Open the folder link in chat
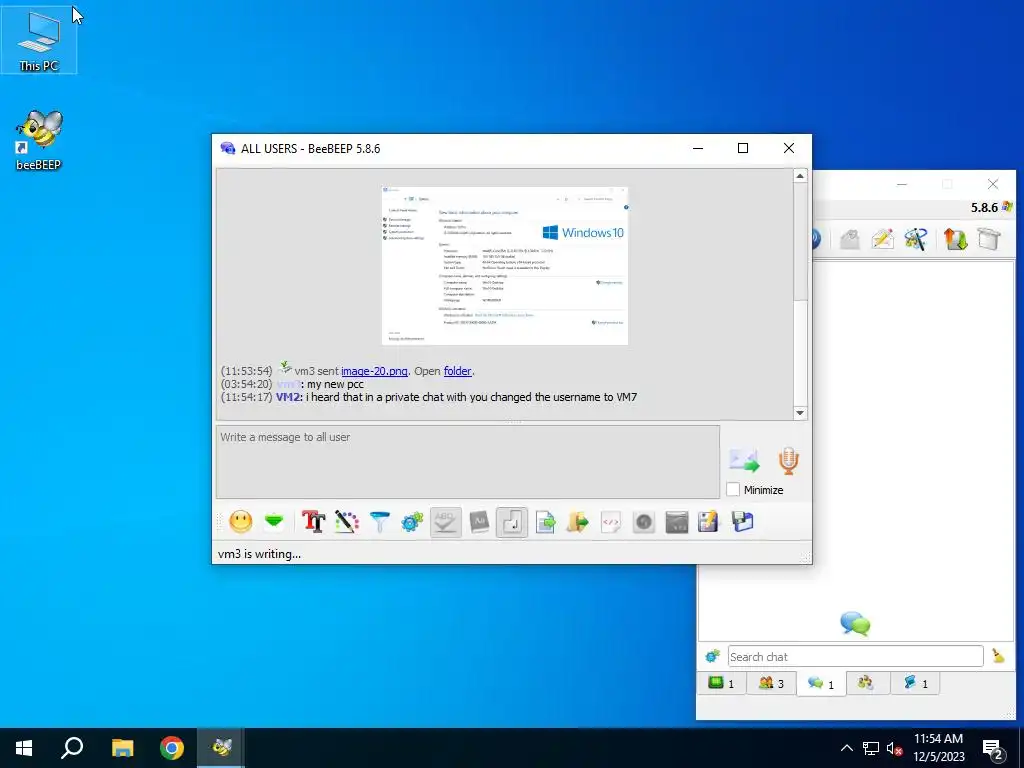This screenshot has width=1024, height=768. pos(457,371)
